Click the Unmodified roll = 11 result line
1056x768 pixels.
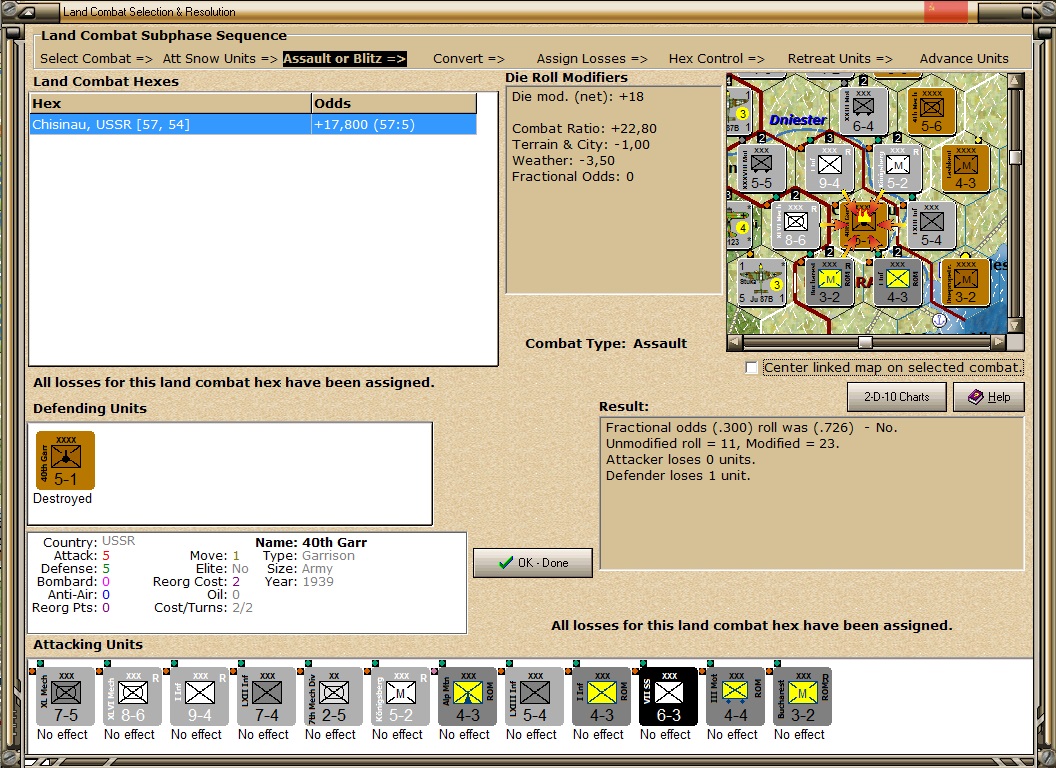coord(723,443)
